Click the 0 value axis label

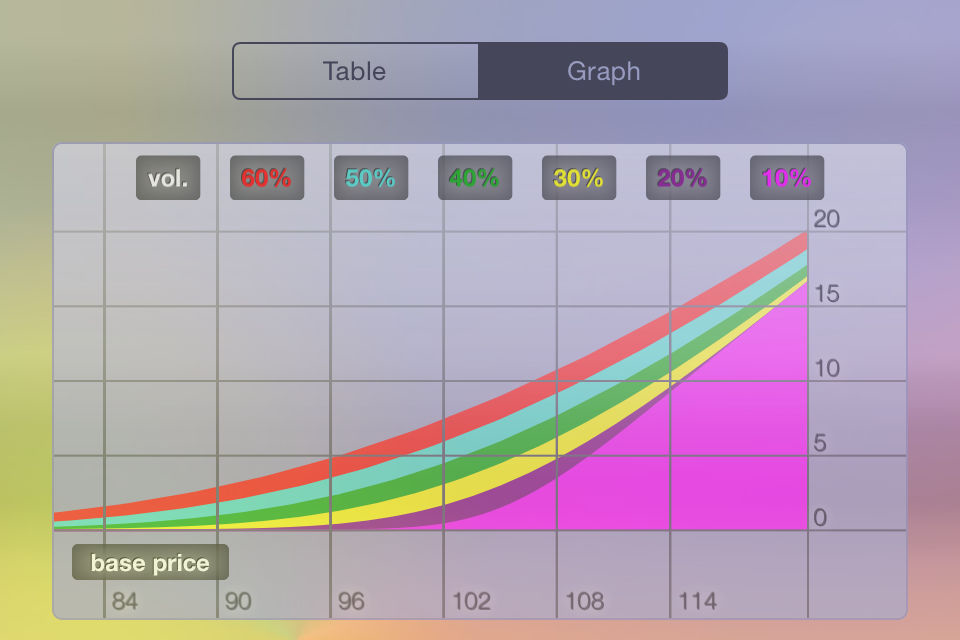tap(820, 518)
